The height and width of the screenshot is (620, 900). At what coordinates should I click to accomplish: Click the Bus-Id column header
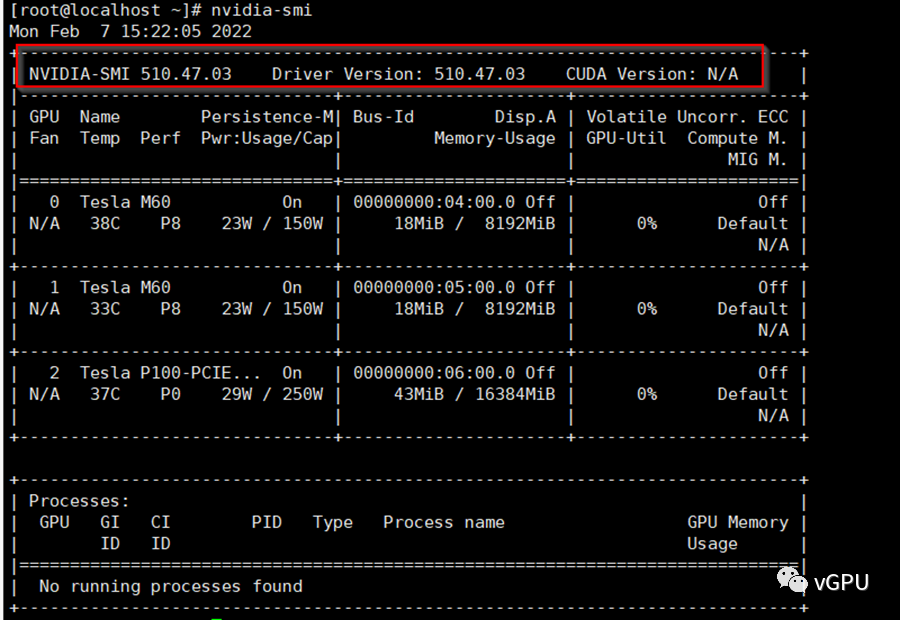click(x=383, y=117)
